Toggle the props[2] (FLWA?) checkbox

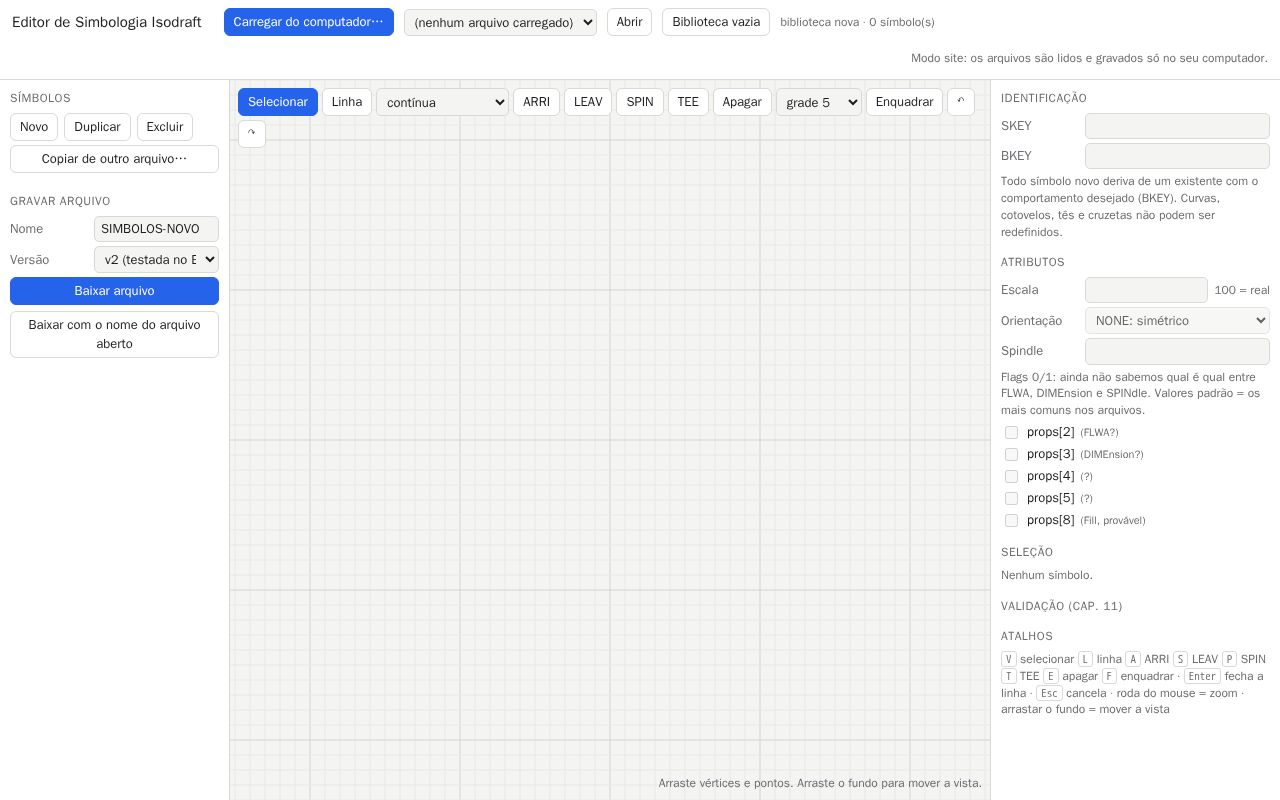tap(1011, 433)
